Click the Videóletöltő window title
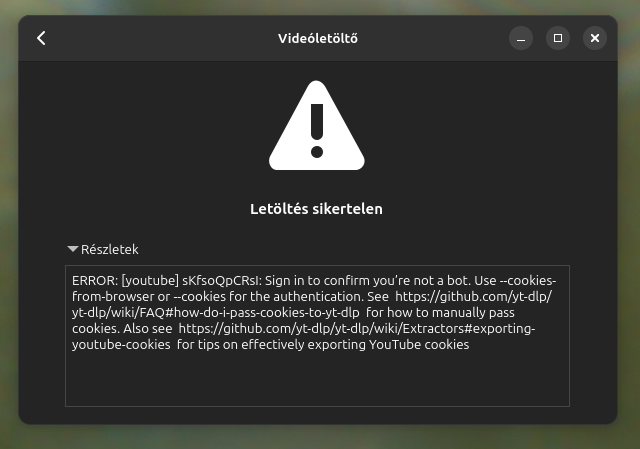Image resolution: width=640 pixels, height=449 pixels. click(318, 38)
